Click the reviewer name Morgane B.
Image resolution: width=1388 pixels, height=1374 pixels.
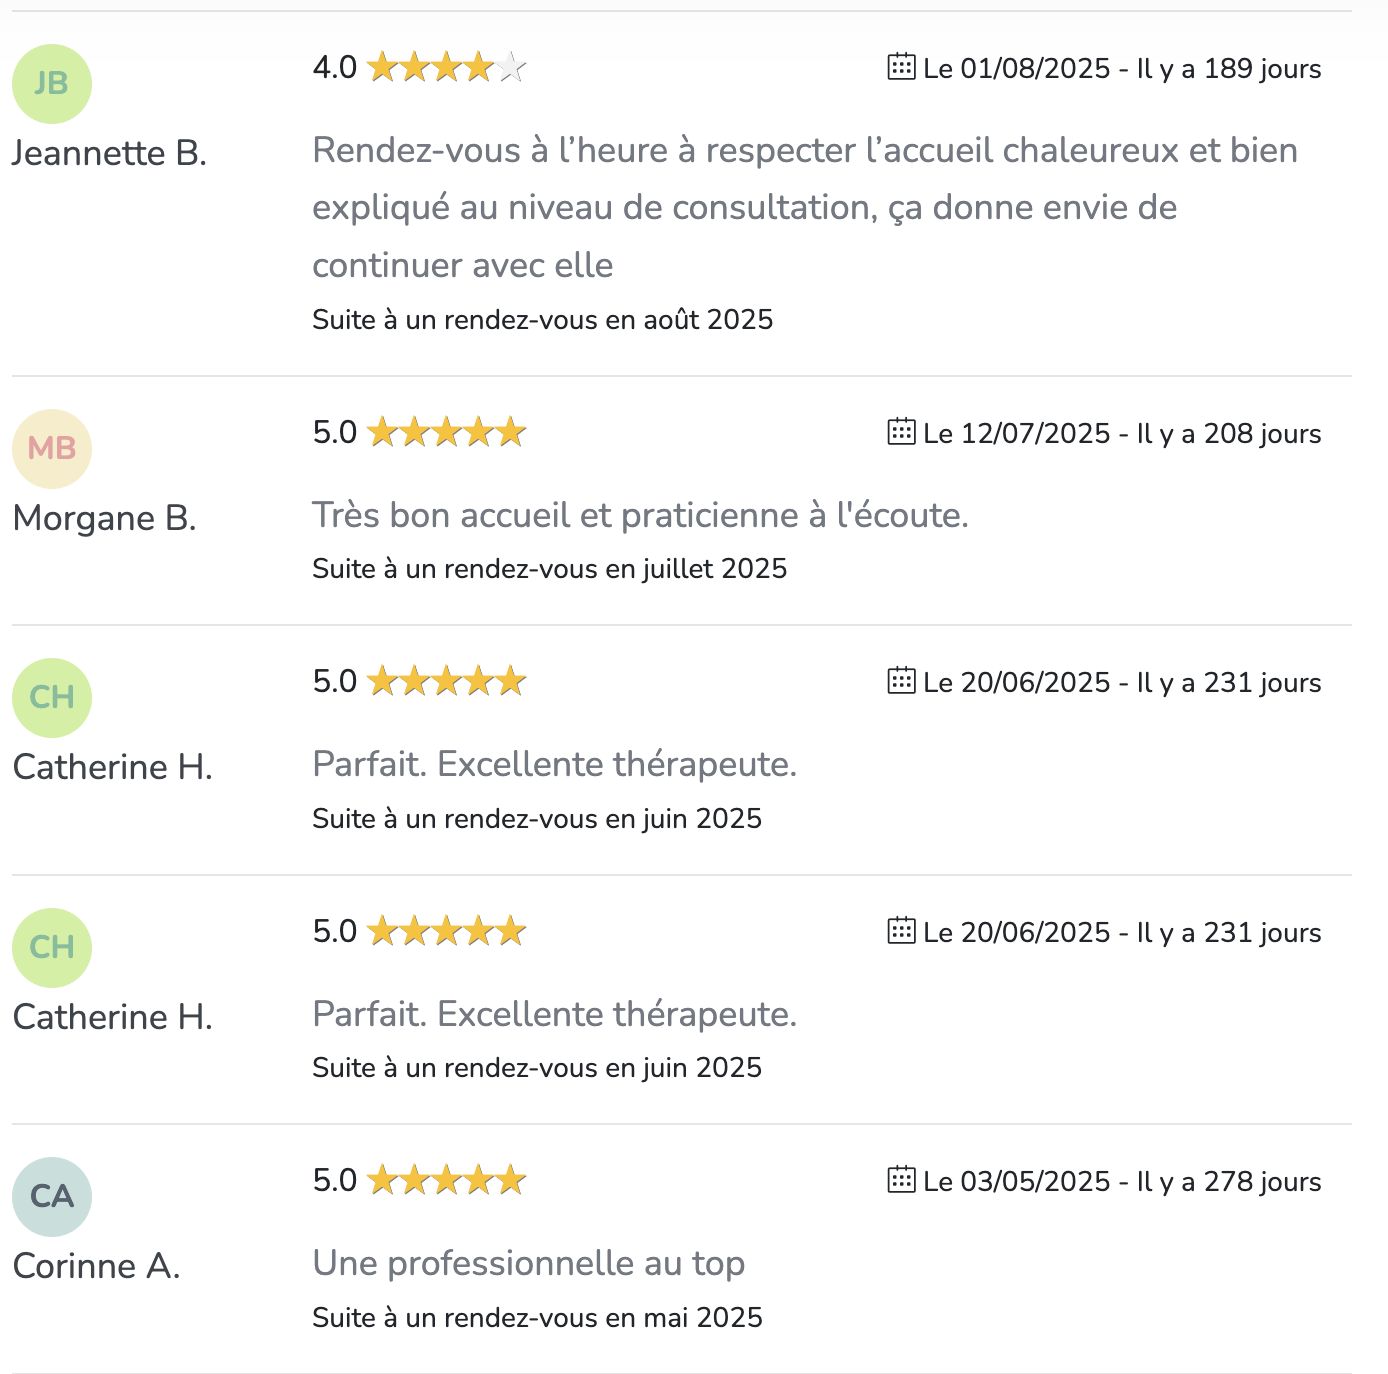pos(104,518)
